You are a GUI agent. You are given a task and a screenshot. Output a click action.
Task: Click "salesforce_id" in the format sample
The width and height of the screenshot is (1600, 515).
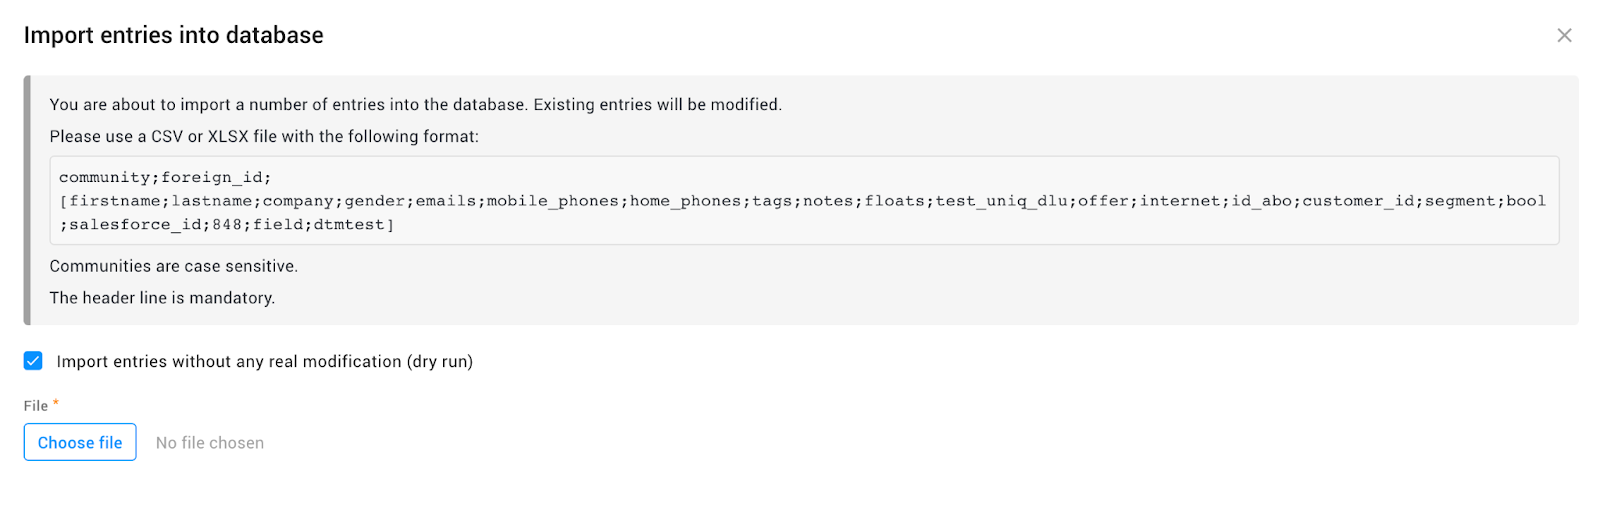point(135,225)
